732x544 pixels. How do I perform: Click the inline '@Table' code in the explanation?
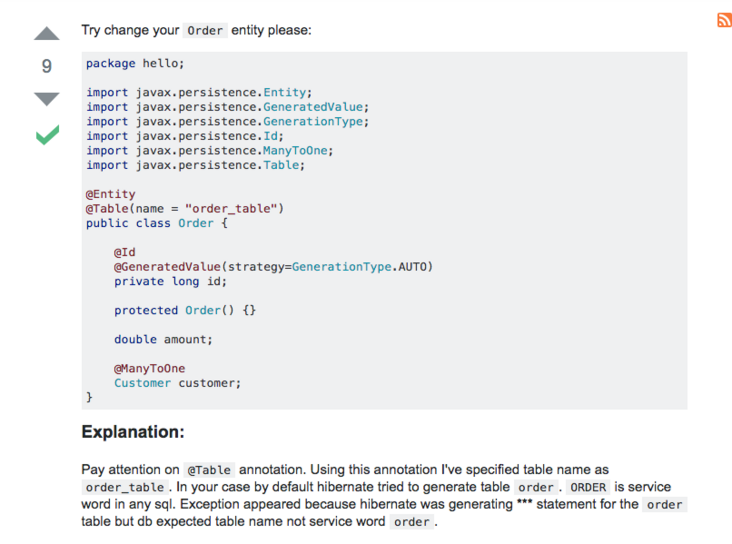point(209,470)
